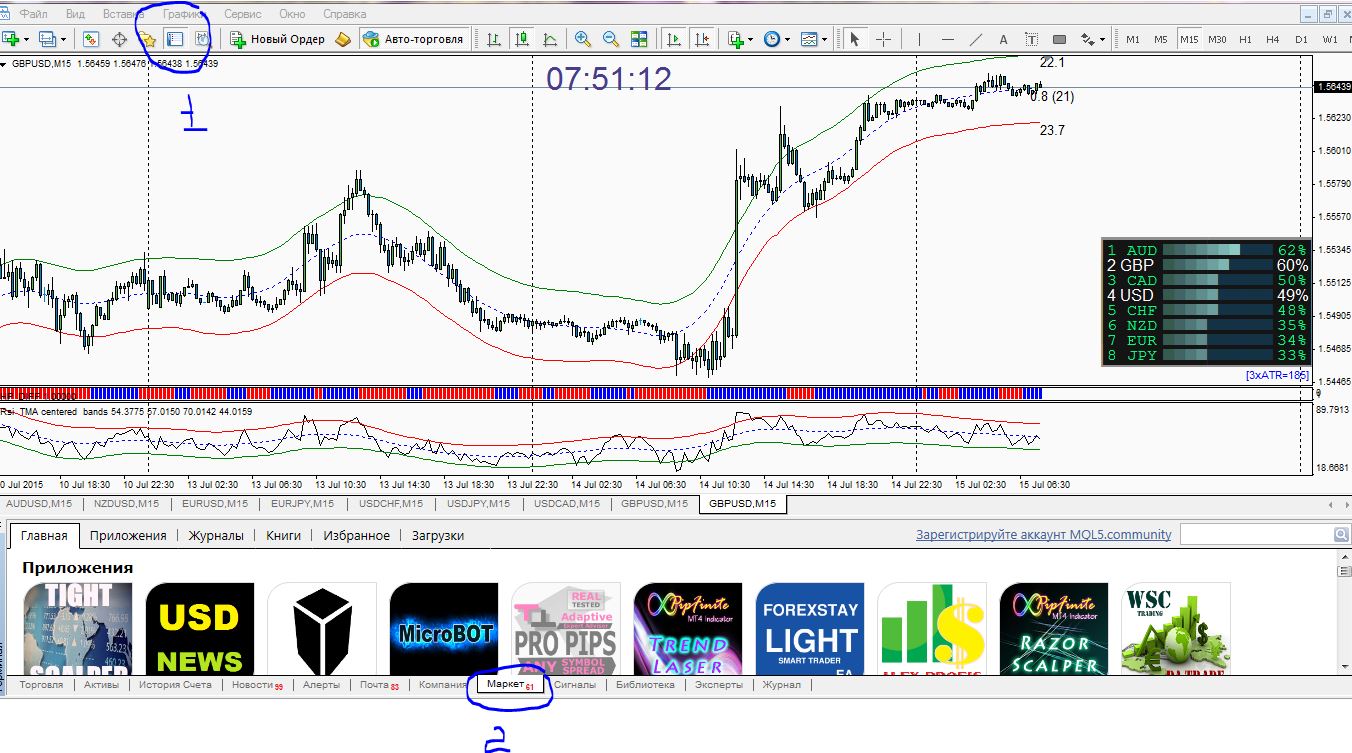
Task: Open the Файл menu
Action: [33, 14]
